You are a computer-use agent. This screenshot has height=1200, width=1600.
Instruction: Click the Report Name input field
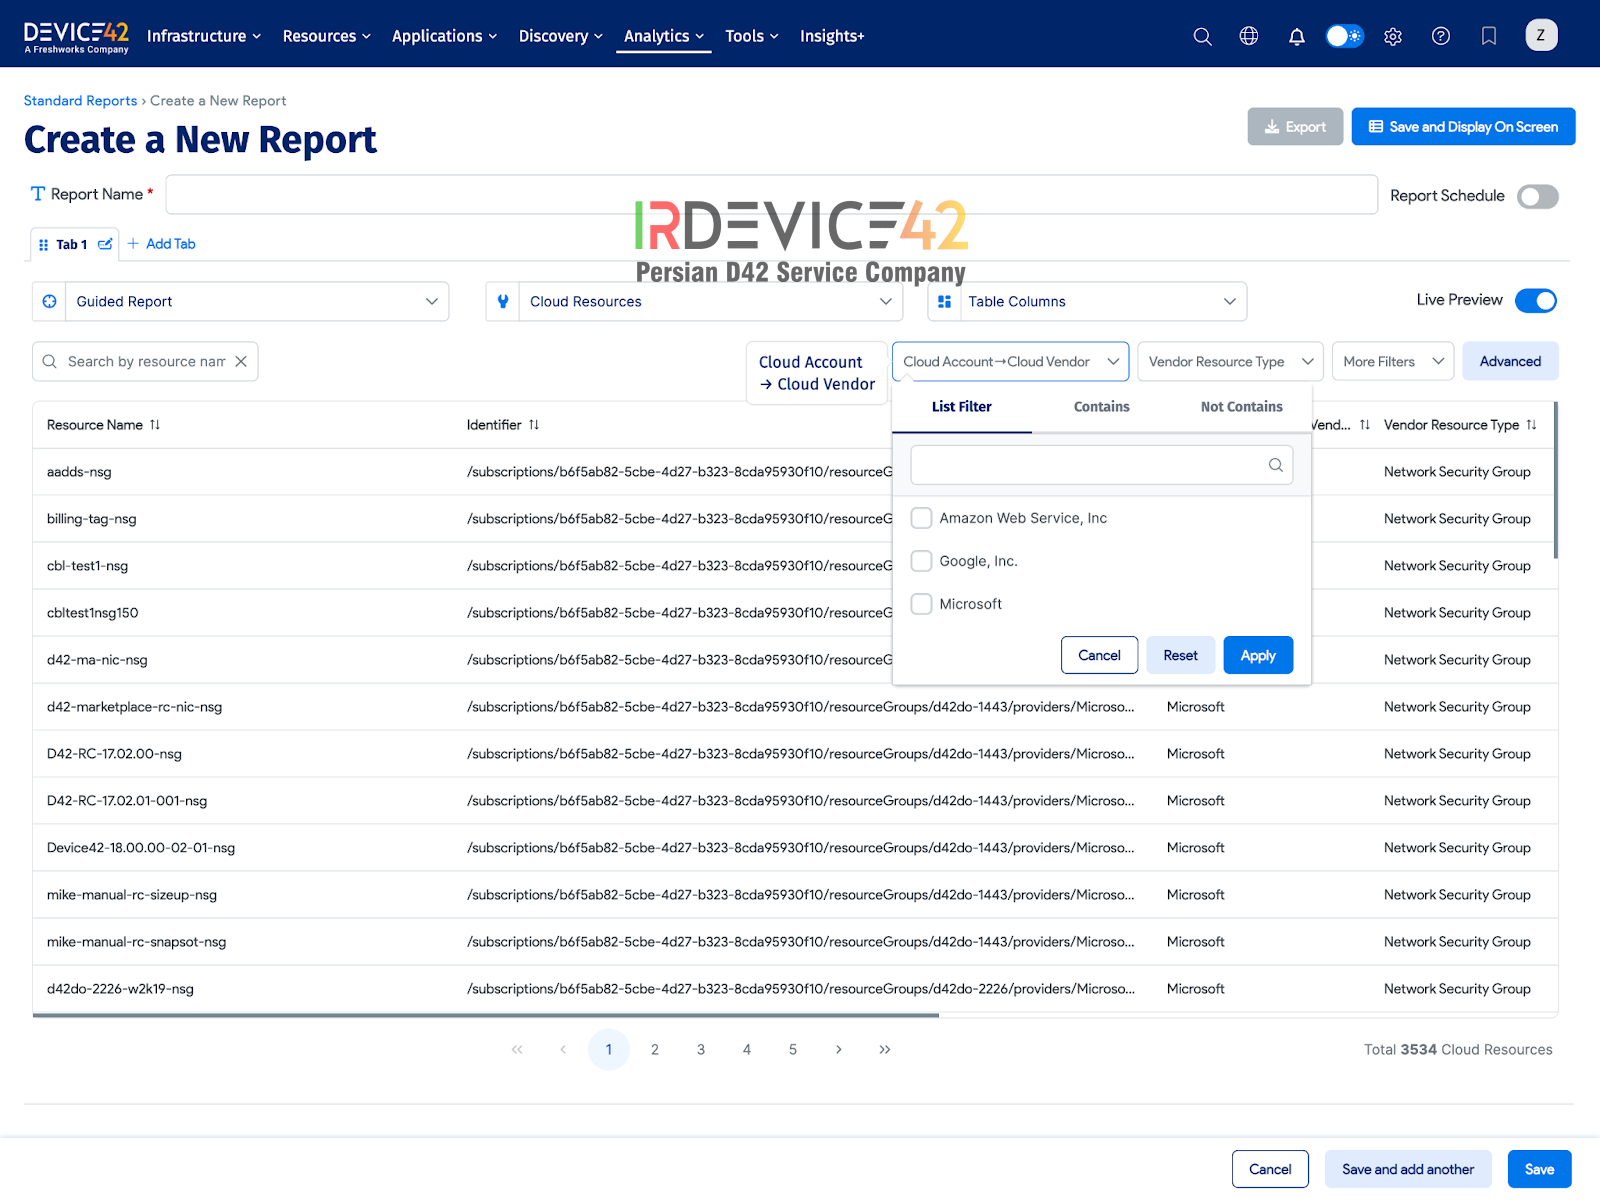(x=772, y=195)
